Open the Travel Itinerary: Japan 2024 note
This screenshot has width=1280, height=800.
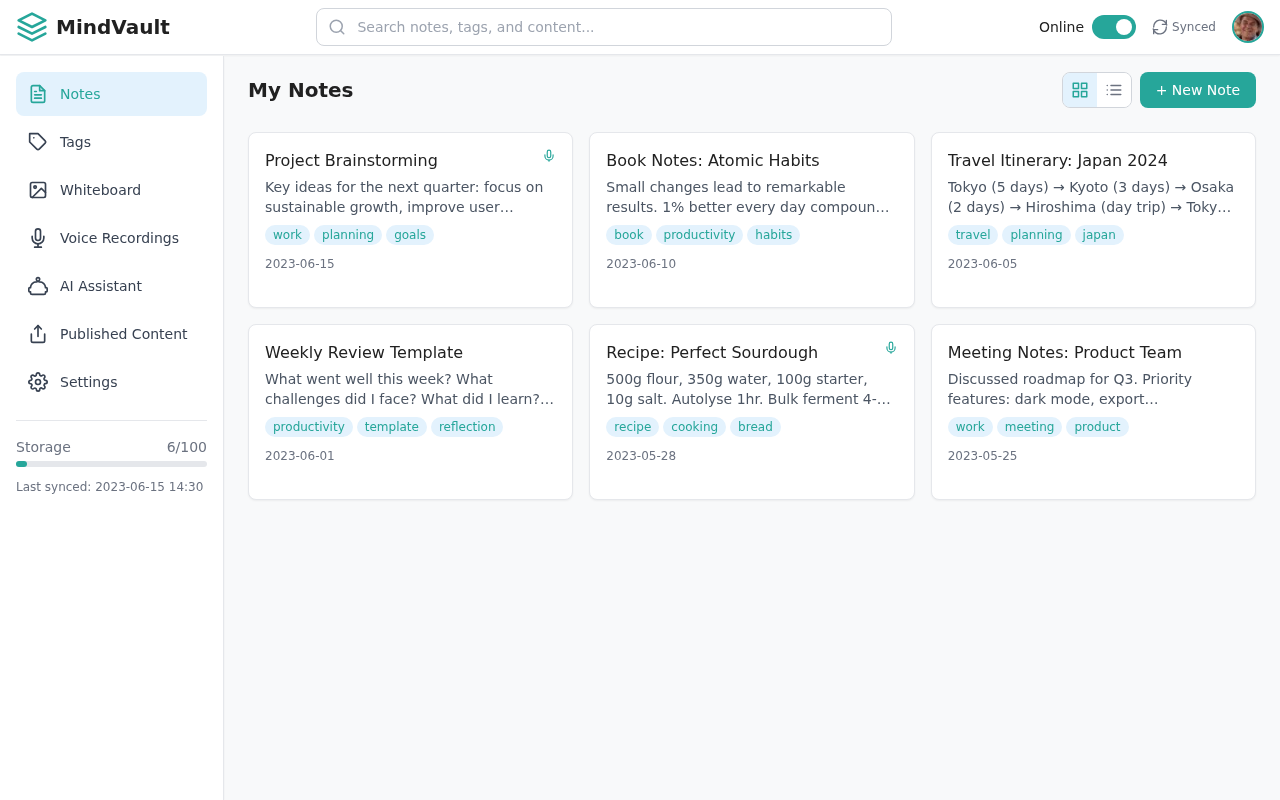(x=1057, y=160)
